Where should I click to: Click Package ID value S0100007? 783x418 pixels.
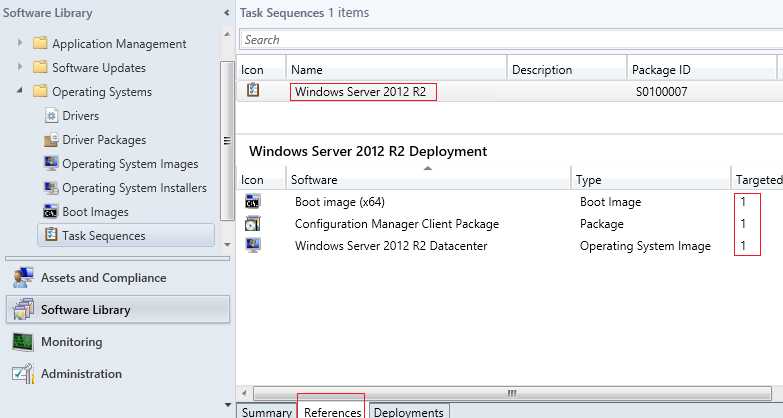coord(662,91)
